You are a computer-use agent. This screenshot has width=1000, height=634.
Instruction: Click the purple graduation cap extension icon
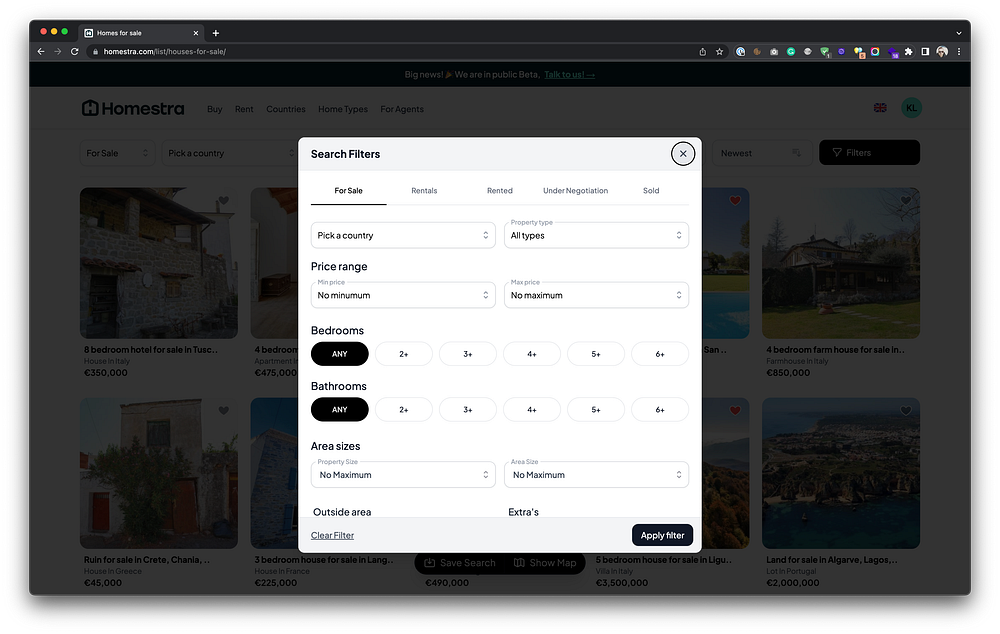coord(892,52)
